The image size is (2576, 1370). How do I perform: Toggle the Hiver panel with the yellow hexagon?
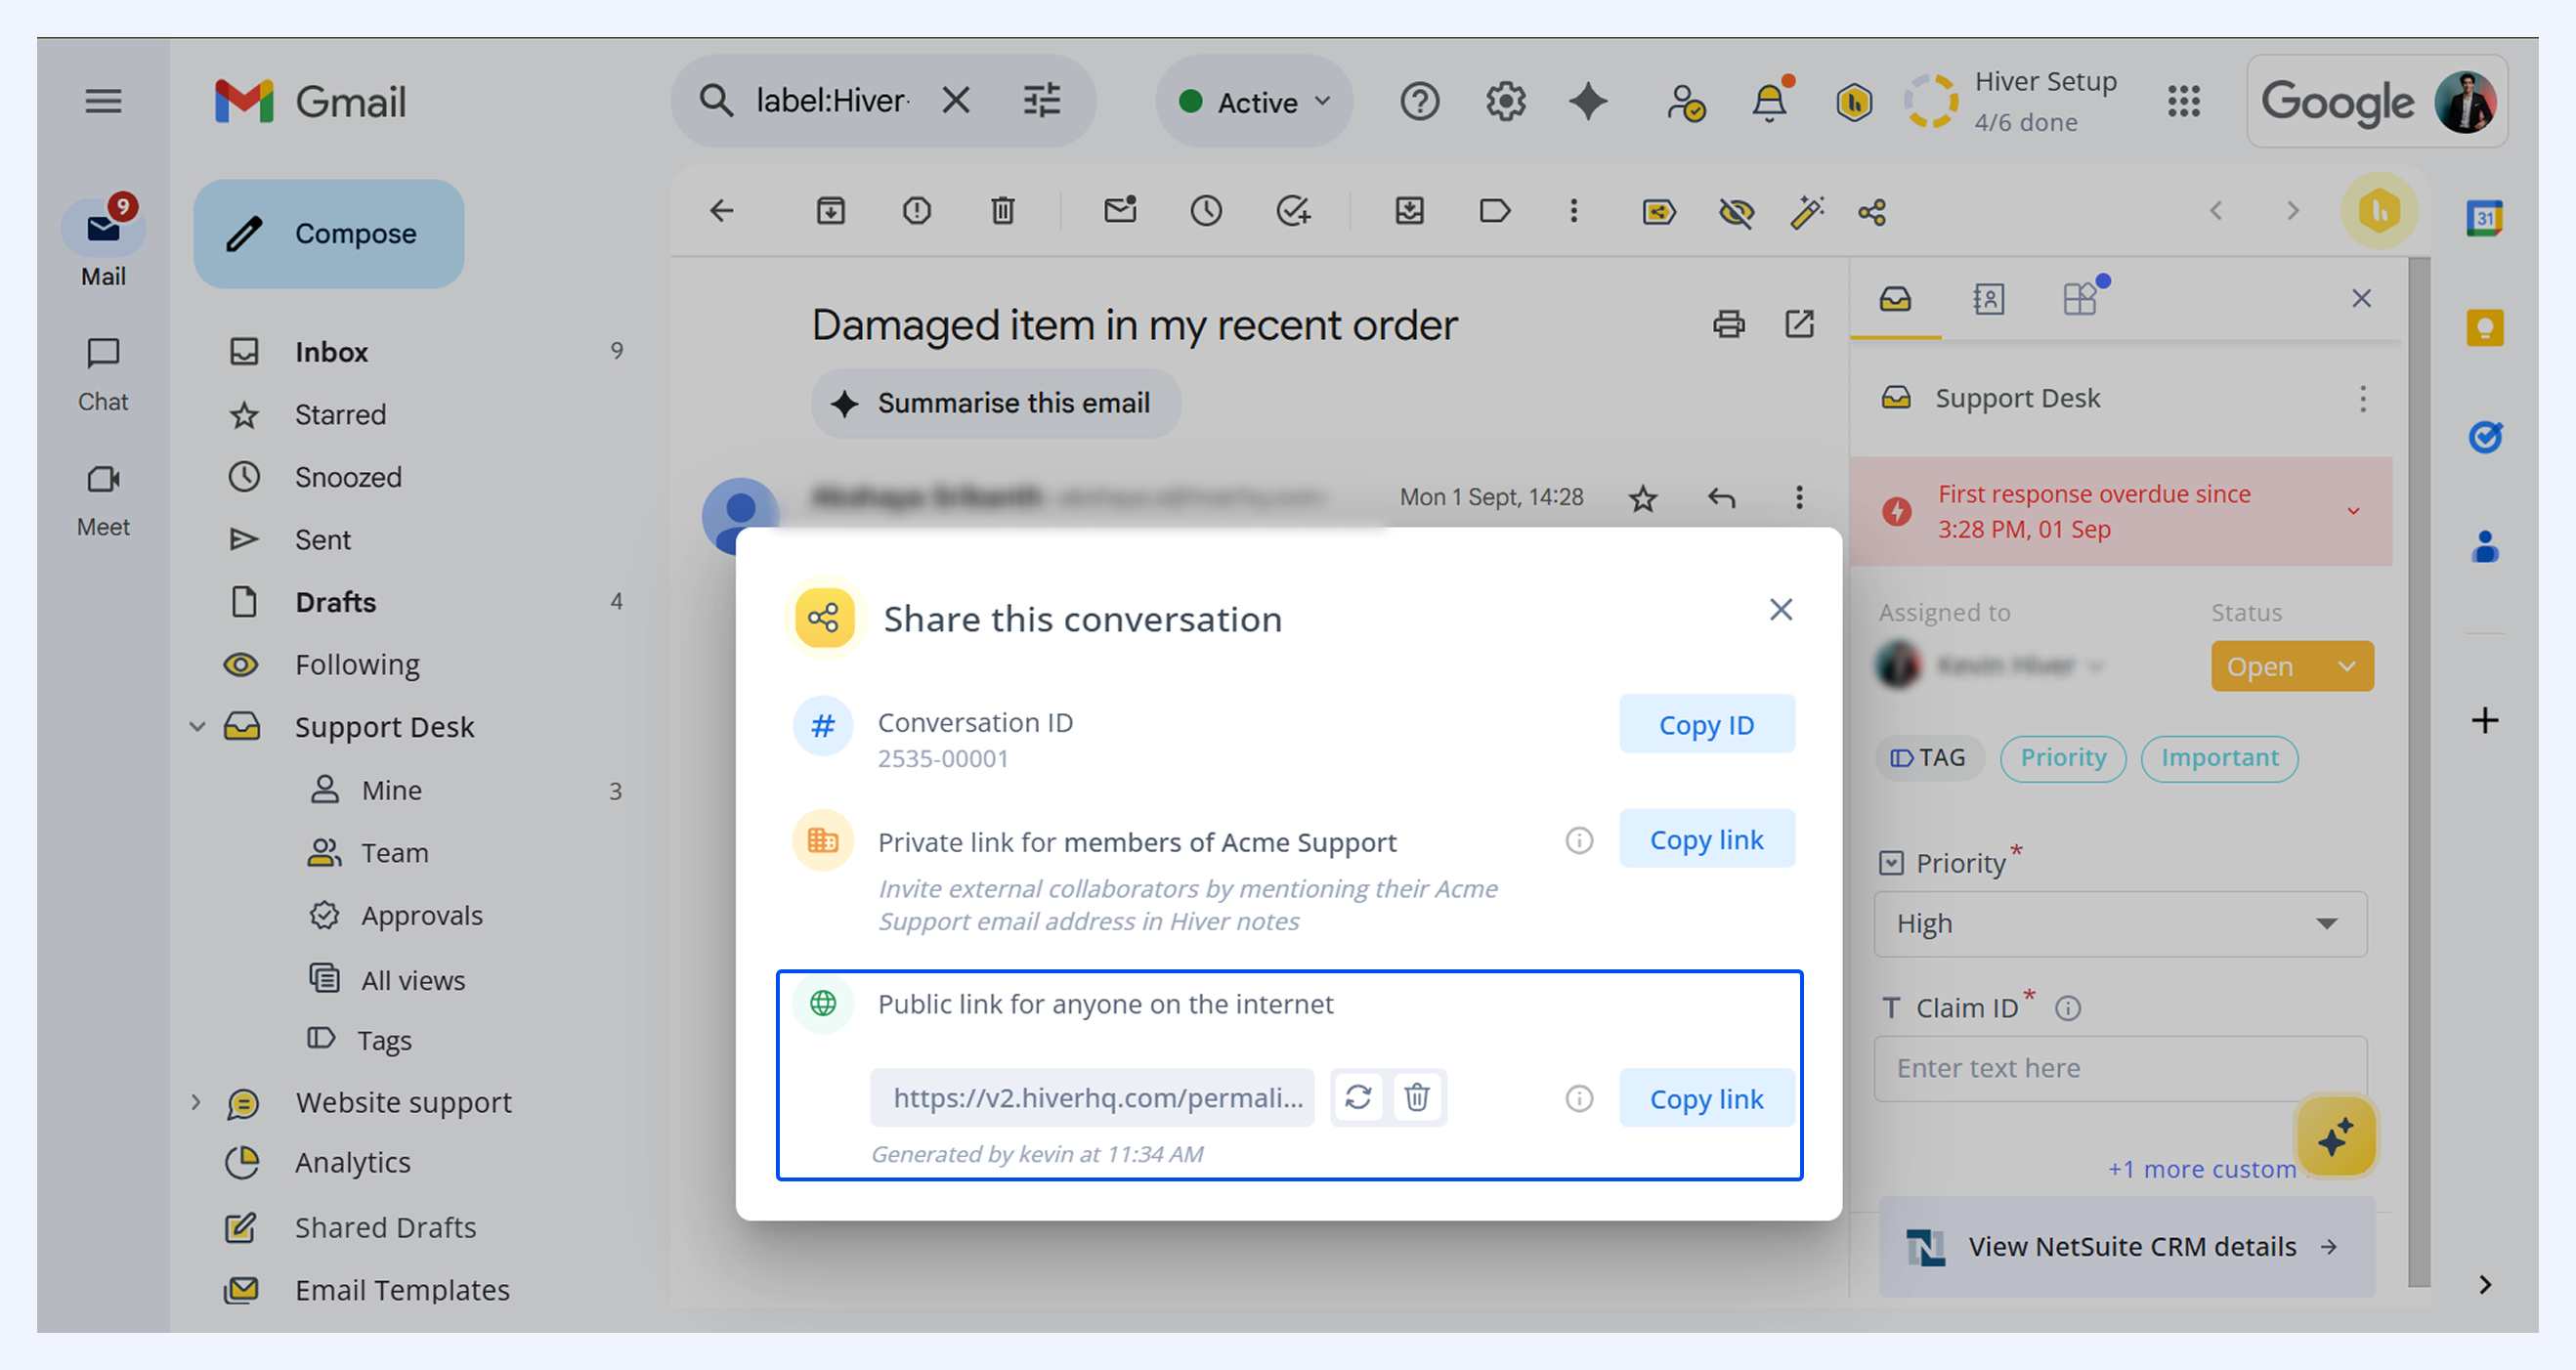click(x=2379, y=211)
